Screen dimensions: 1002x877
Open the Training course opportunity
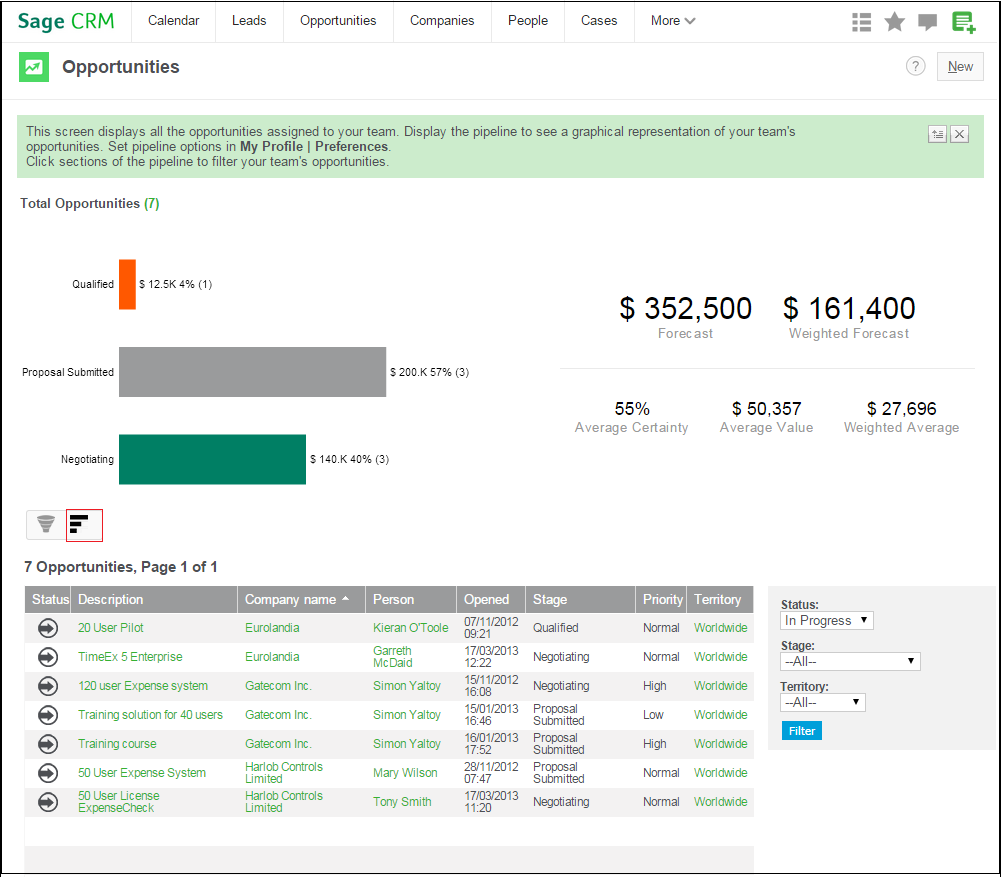pyautogui.click(x=117, y=743)
